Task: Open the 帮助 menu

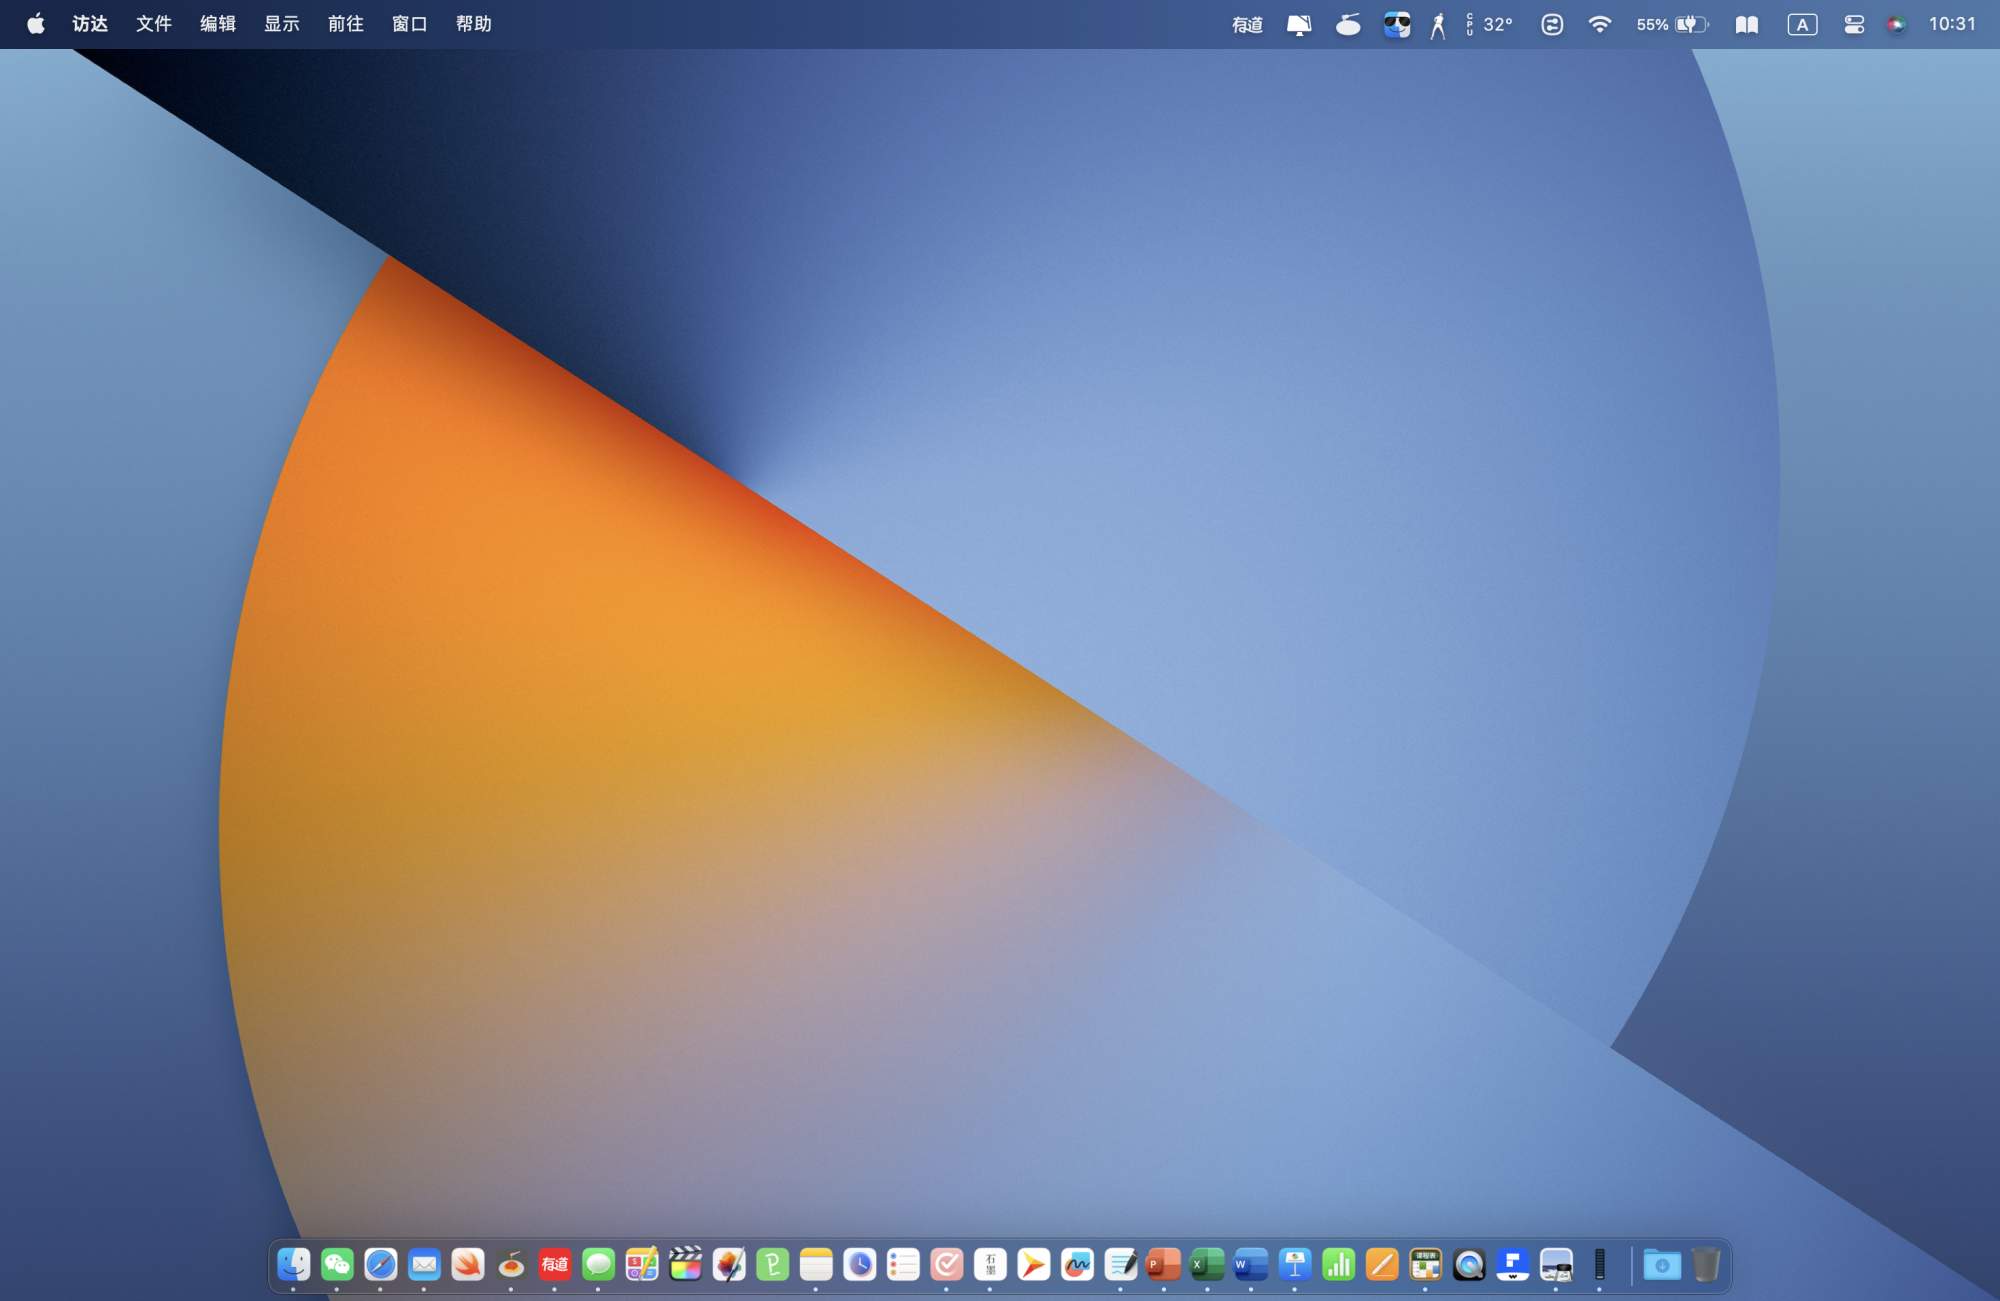Action: tap(474, 24)
